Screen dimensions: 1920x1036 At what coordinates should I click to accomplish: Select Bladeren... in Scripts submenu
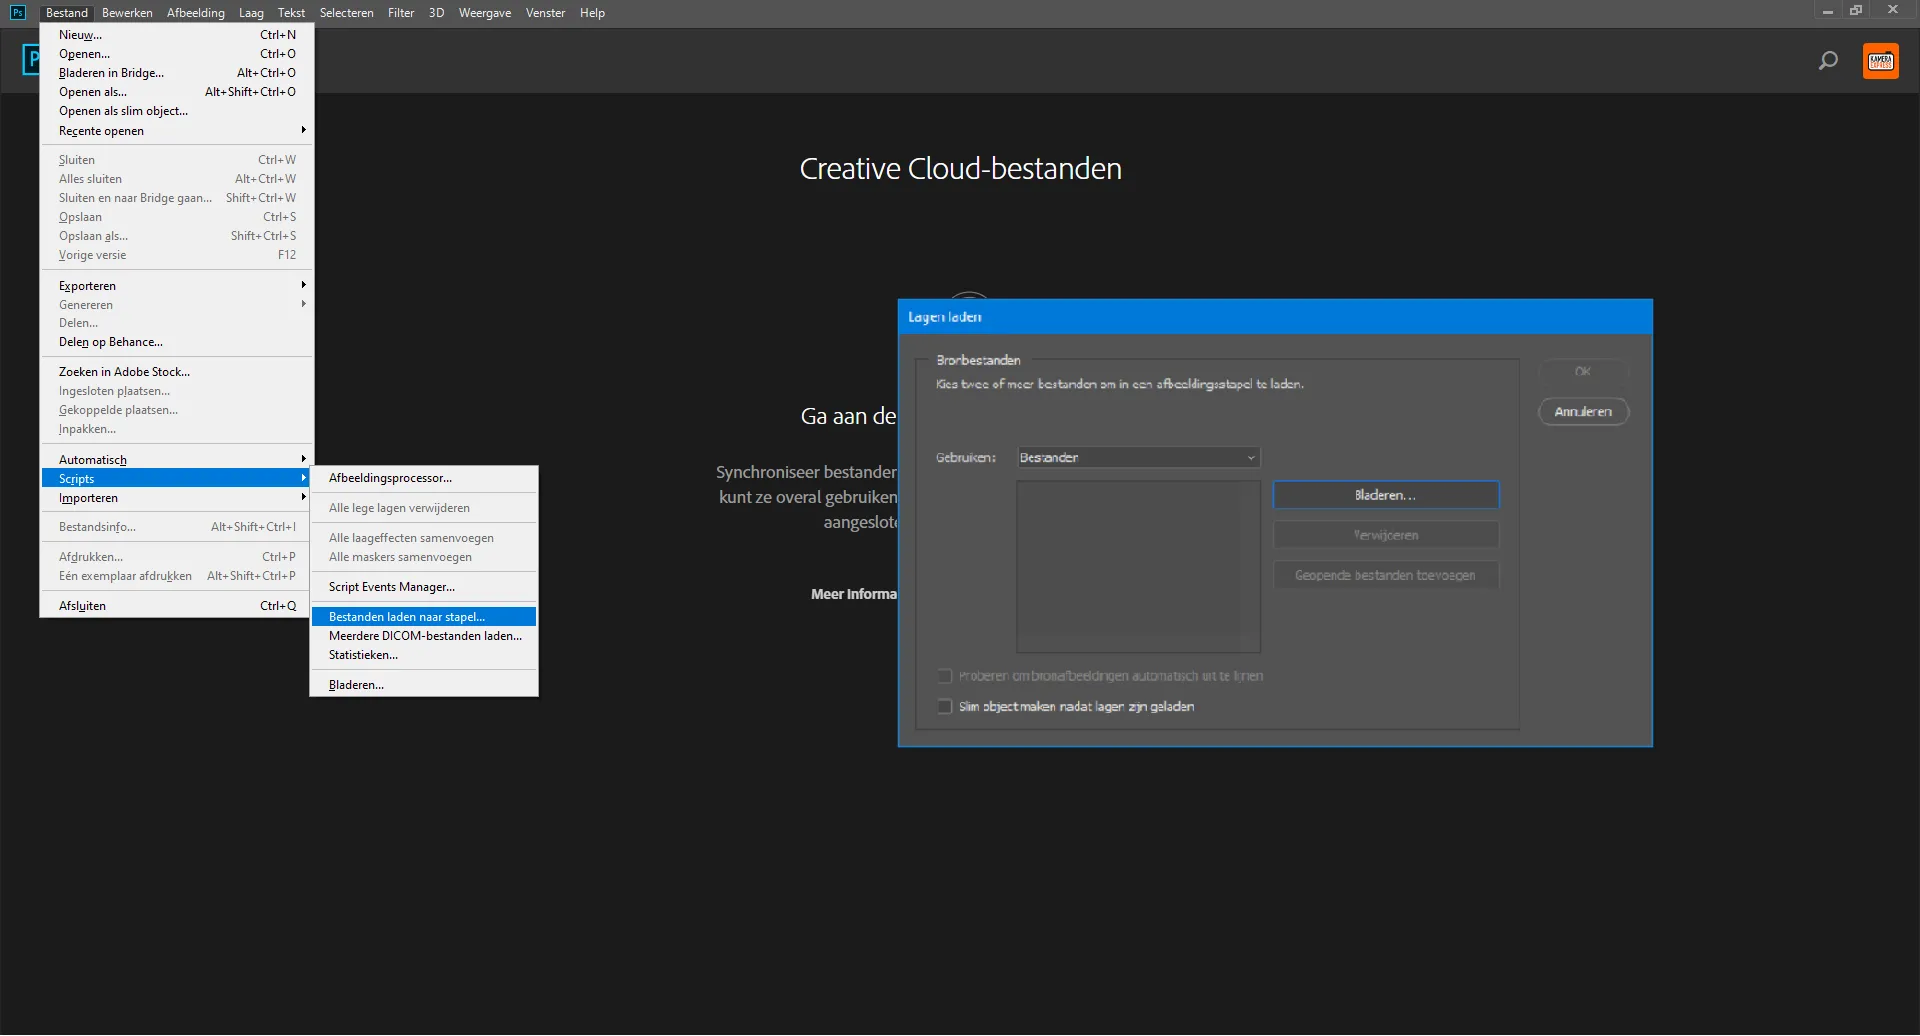point(424,685)
